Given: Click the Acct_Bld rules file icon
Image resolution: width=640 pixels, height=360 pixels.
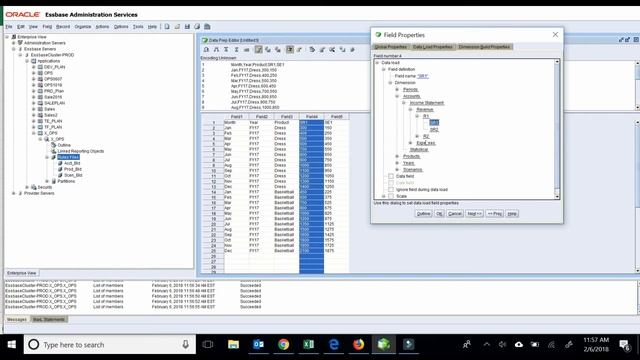Looking at the screenshot, I should 60,163.
